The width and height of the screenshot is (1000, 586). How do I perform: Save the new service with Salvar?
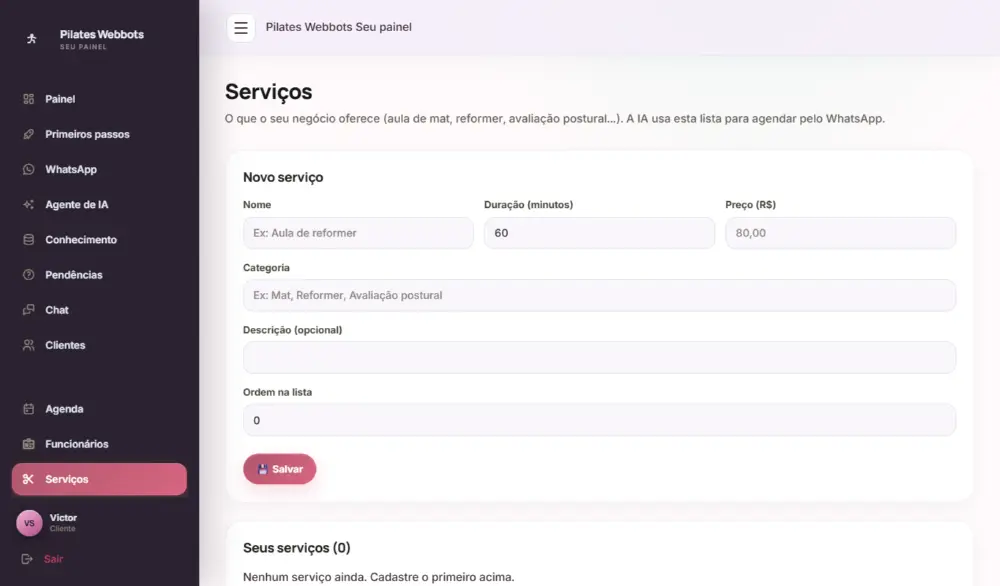279,469
